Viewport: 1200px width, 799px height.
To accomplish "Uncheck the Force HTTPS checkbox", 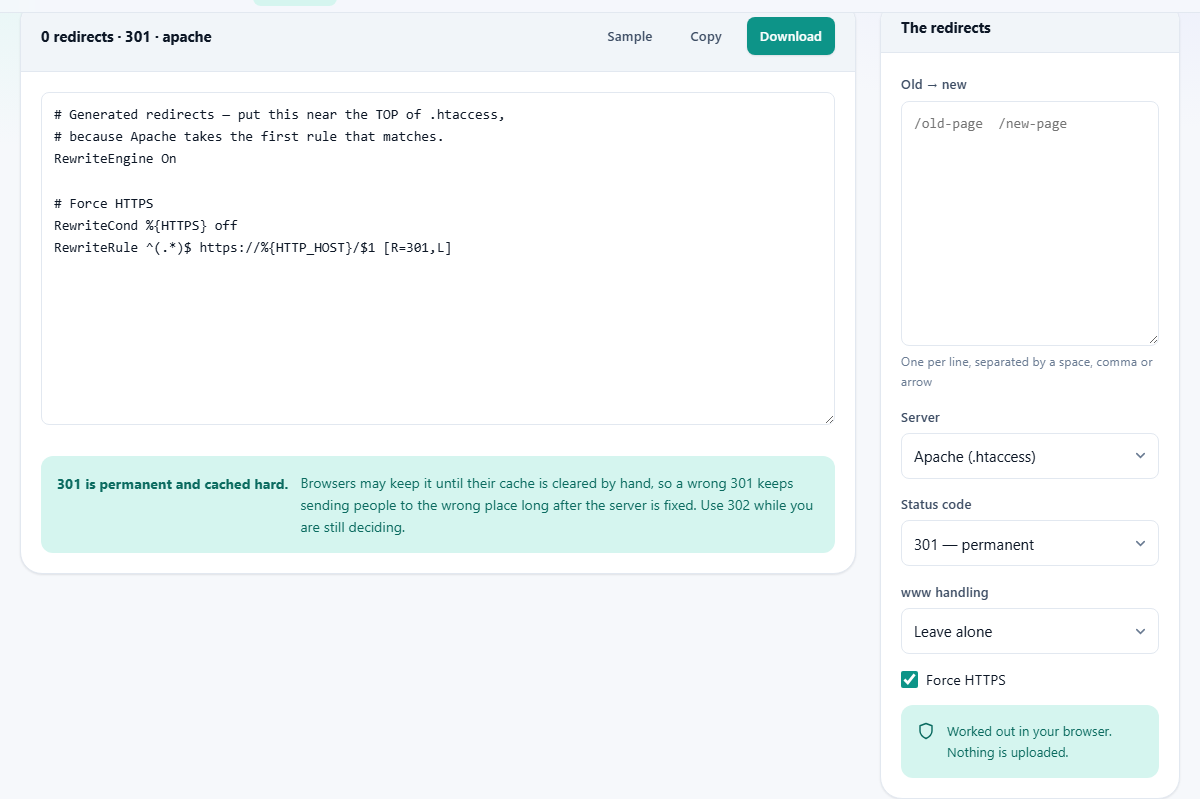I will click(910, 680).
